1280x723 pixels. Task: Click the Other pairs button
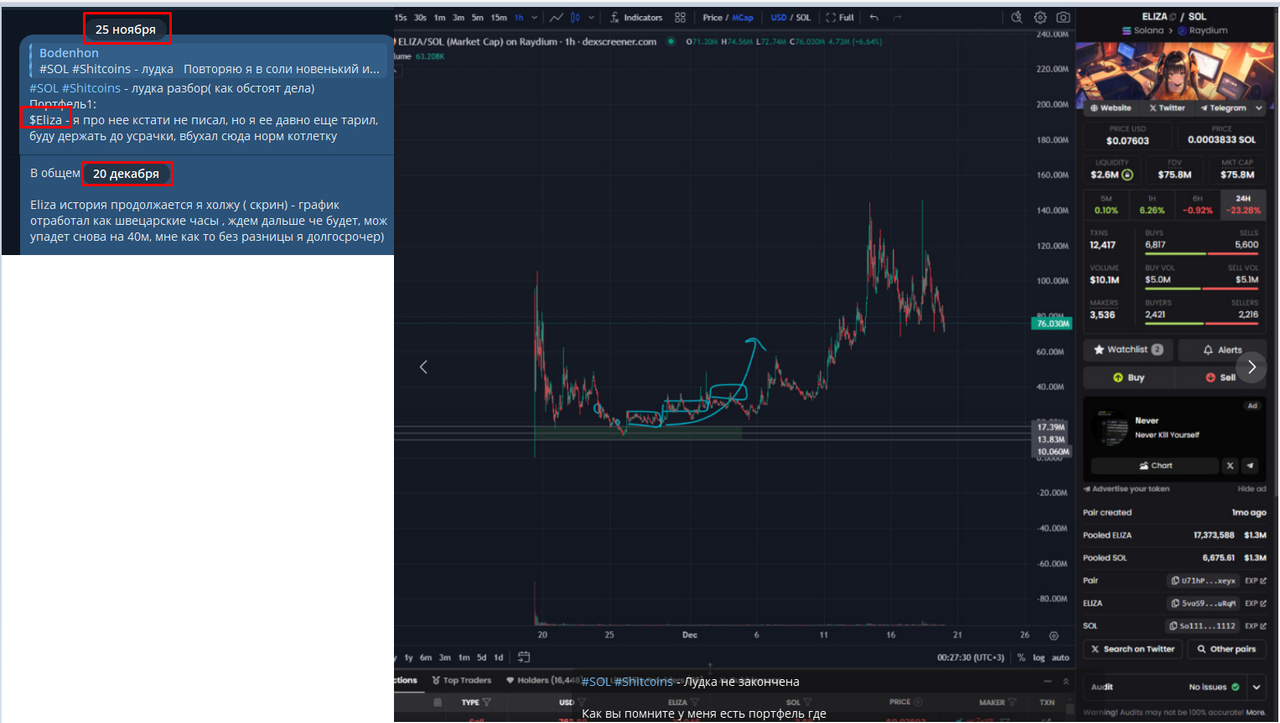[x=1227, y=649]
